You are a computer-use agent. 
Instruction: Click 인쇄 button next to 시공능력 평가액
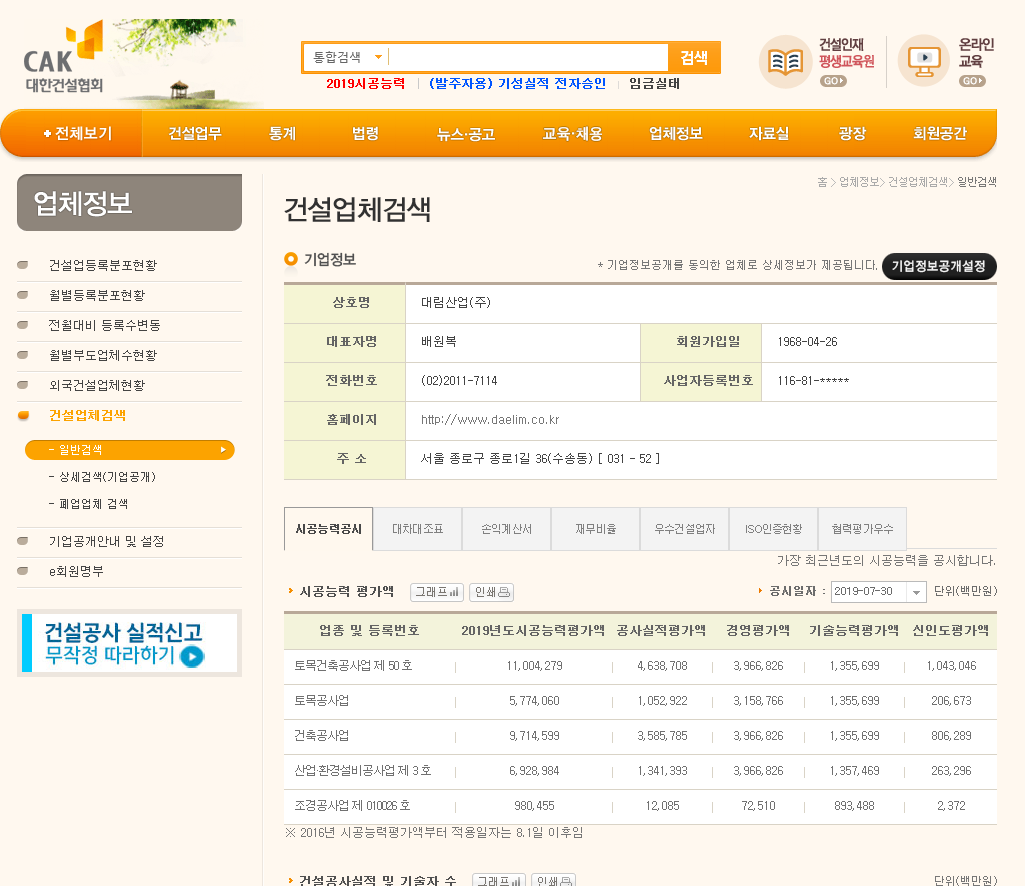492,592
